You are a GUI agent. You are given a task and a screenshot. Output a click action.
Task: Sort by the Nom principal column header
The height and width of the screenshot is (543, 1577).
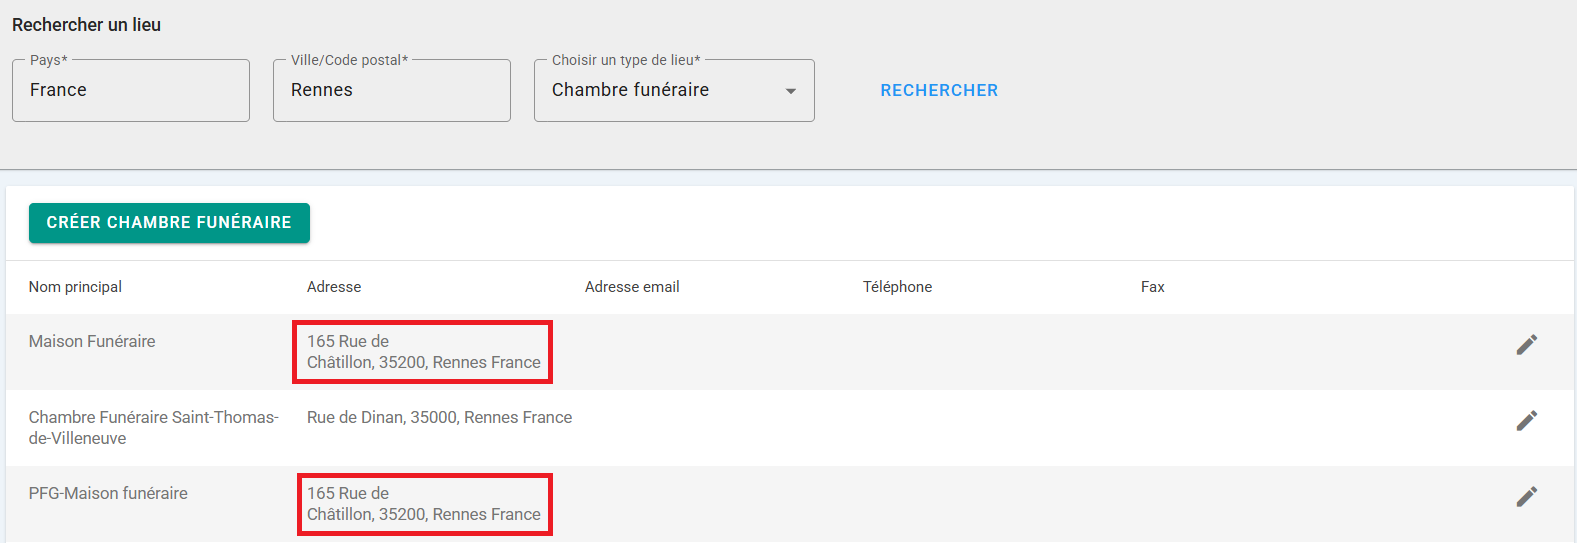point(75,287)
